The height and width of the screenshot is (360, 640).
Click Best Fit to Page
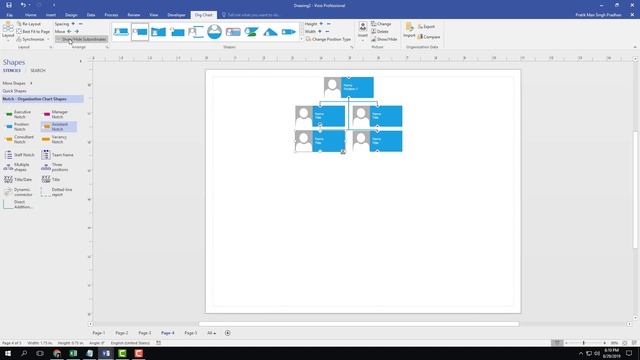pos(33,31)
